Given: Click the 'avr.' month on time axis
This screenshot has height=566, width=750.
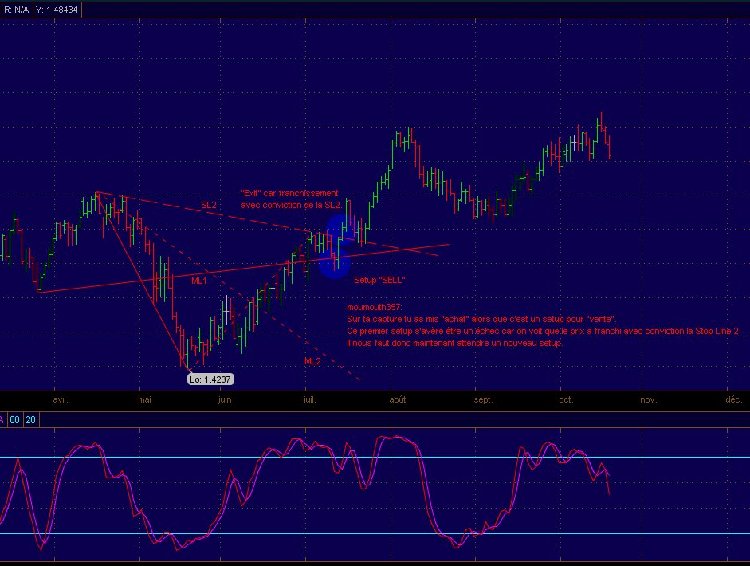Looking at the screenshot, I should click(x=60, y=400).
